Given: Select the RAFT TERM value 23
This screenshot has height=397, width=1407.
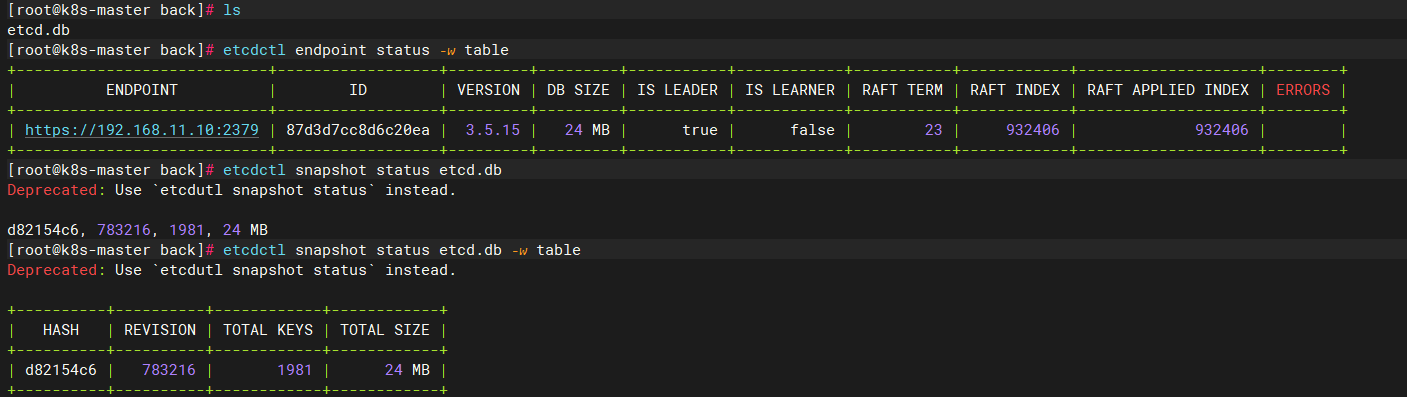Looking at the screenshot, I should click(x=934, y=130).
